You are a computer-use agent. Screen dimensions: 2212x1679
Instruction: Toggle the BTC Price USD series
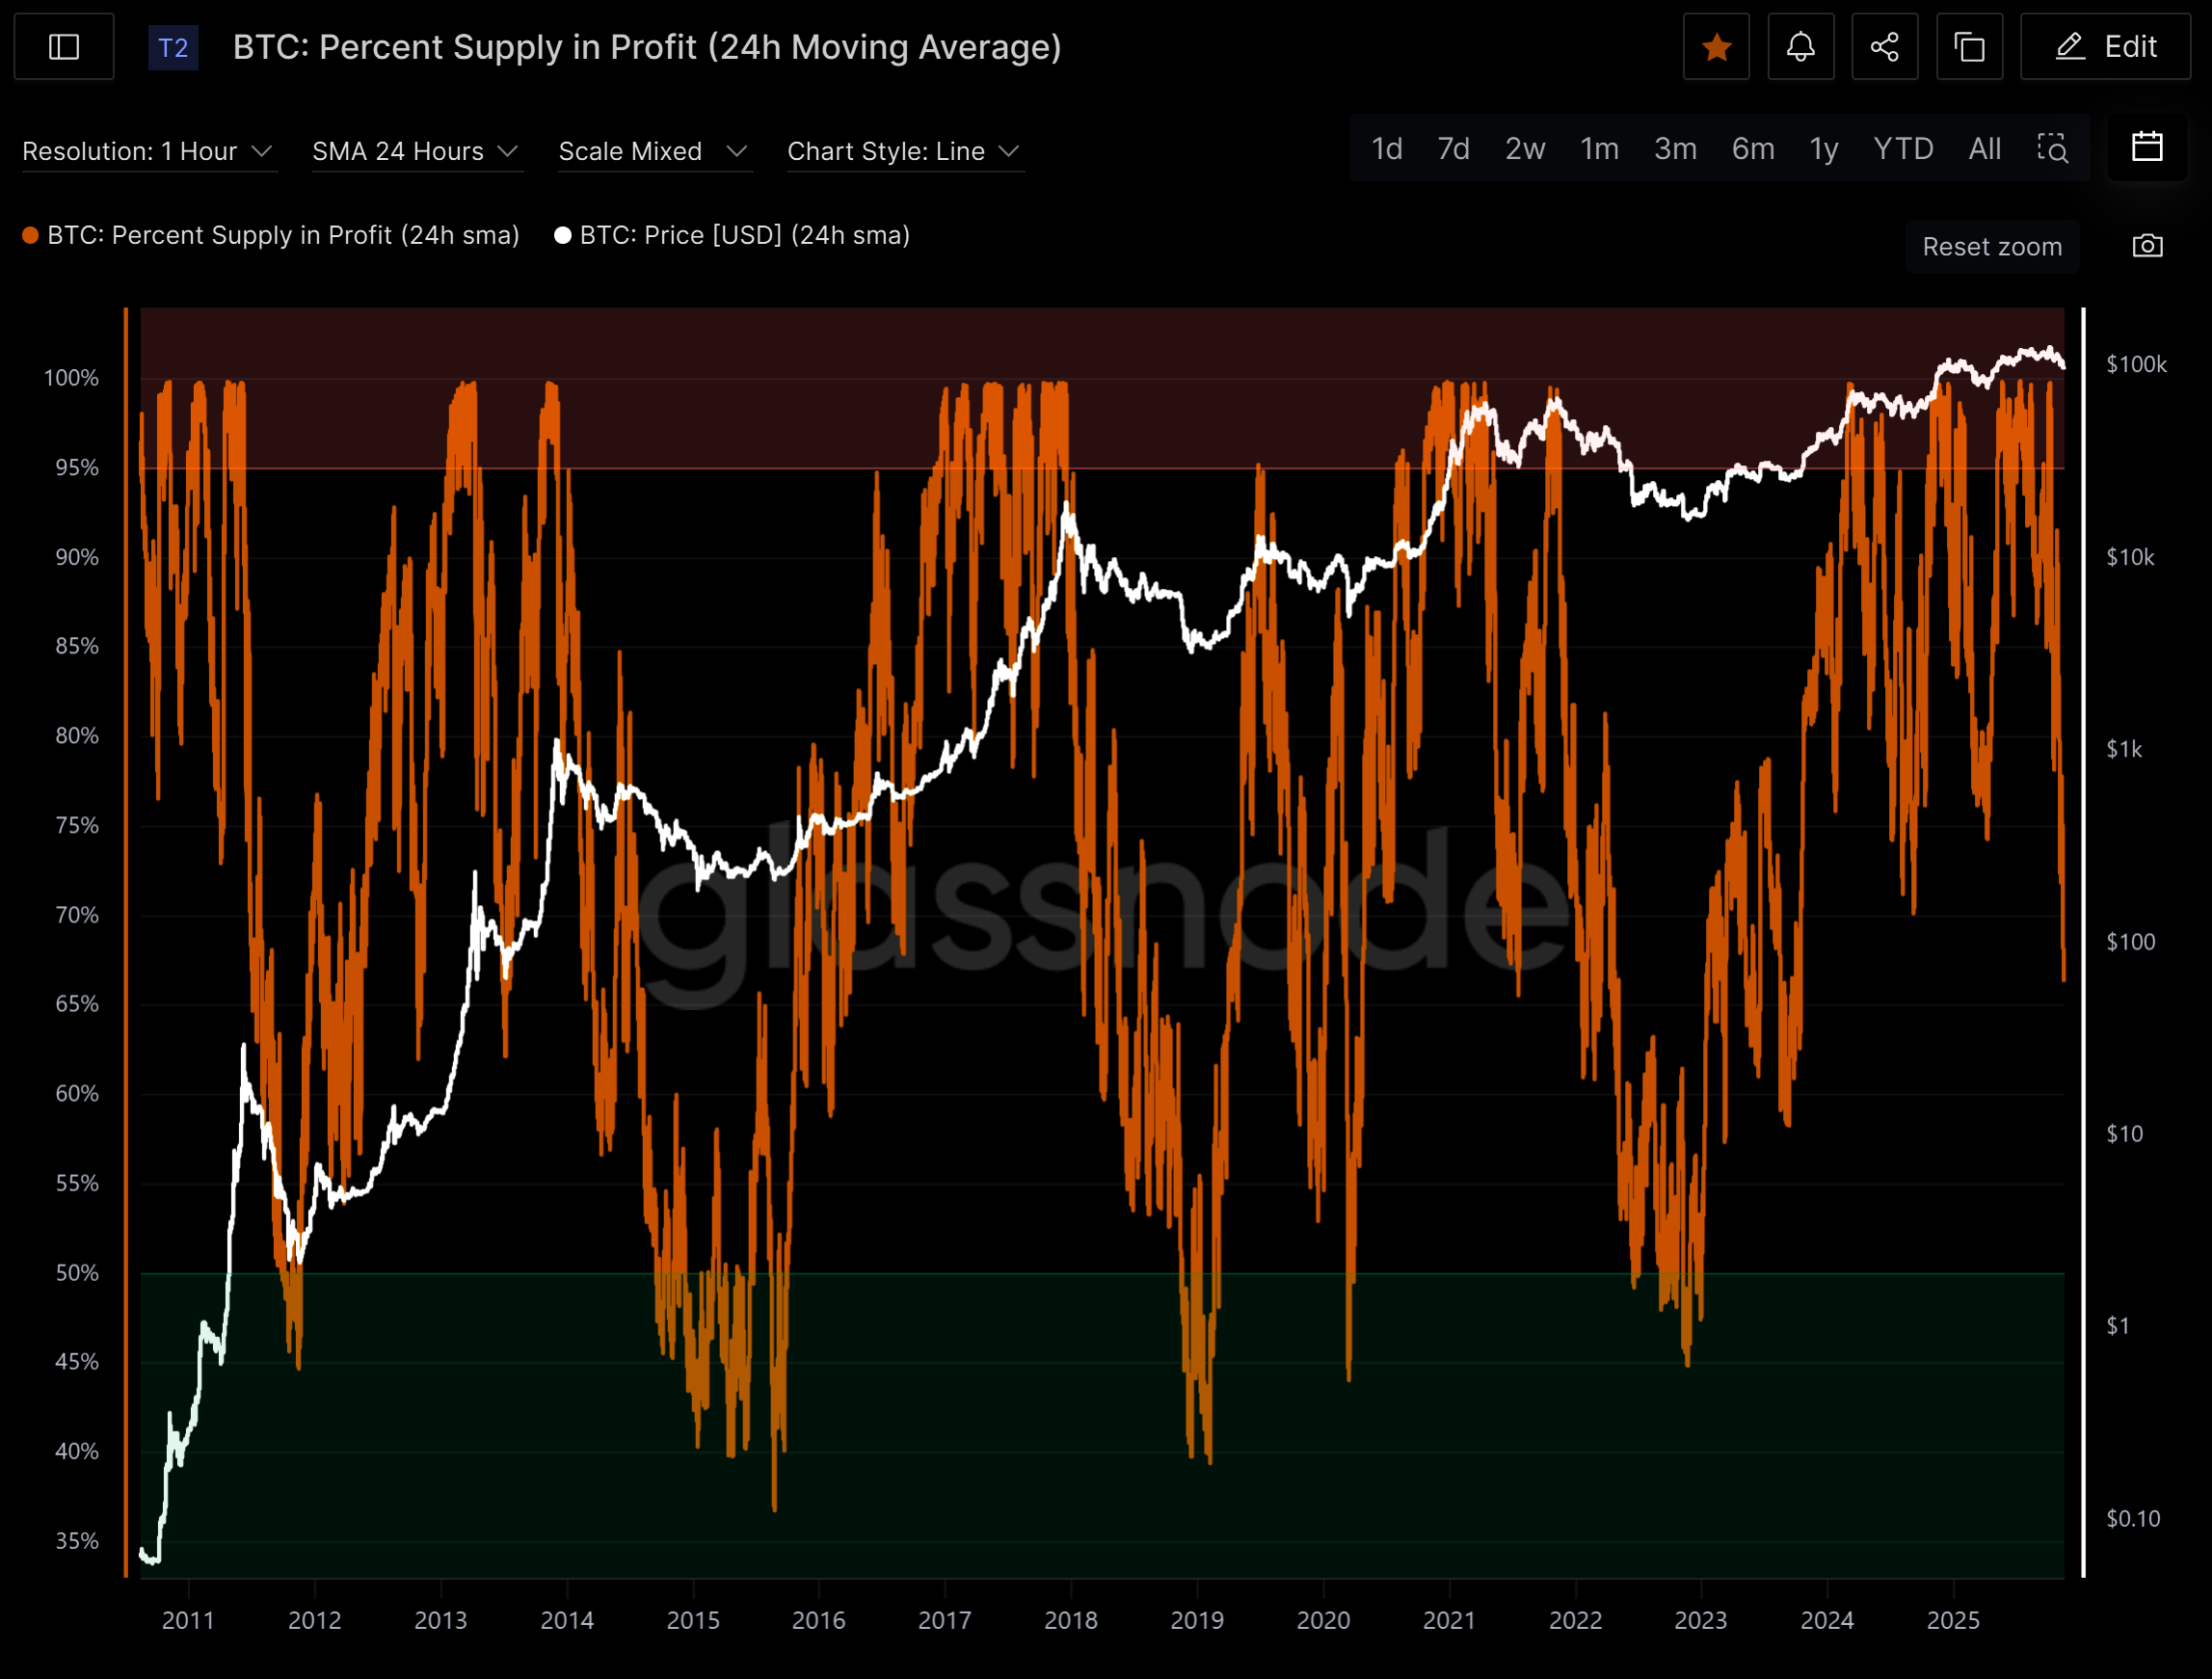click(x=744, y=235)
